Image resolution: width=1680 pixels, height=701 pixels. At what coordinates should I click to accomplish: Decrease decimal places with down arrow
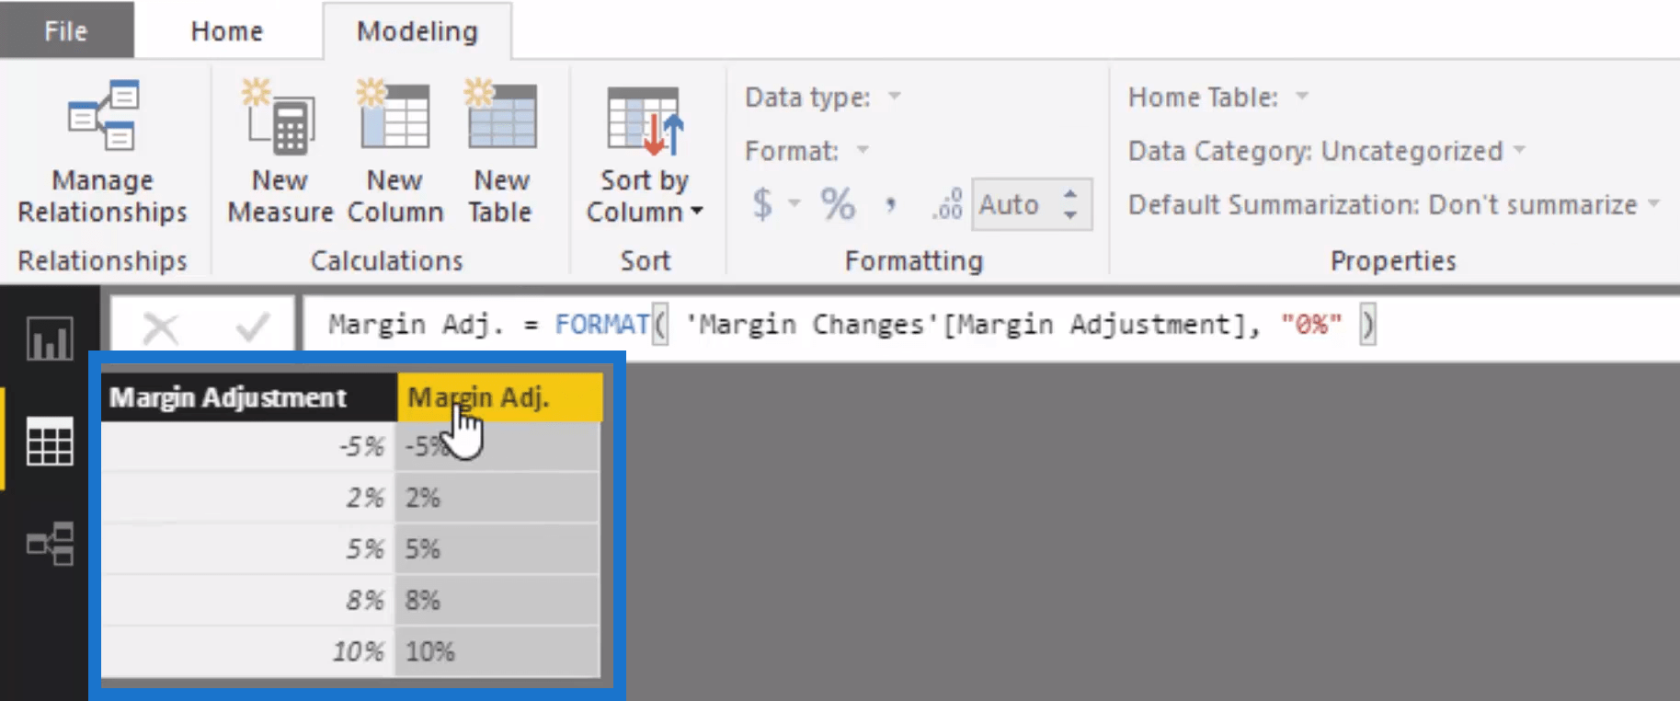coord(1070,215)
